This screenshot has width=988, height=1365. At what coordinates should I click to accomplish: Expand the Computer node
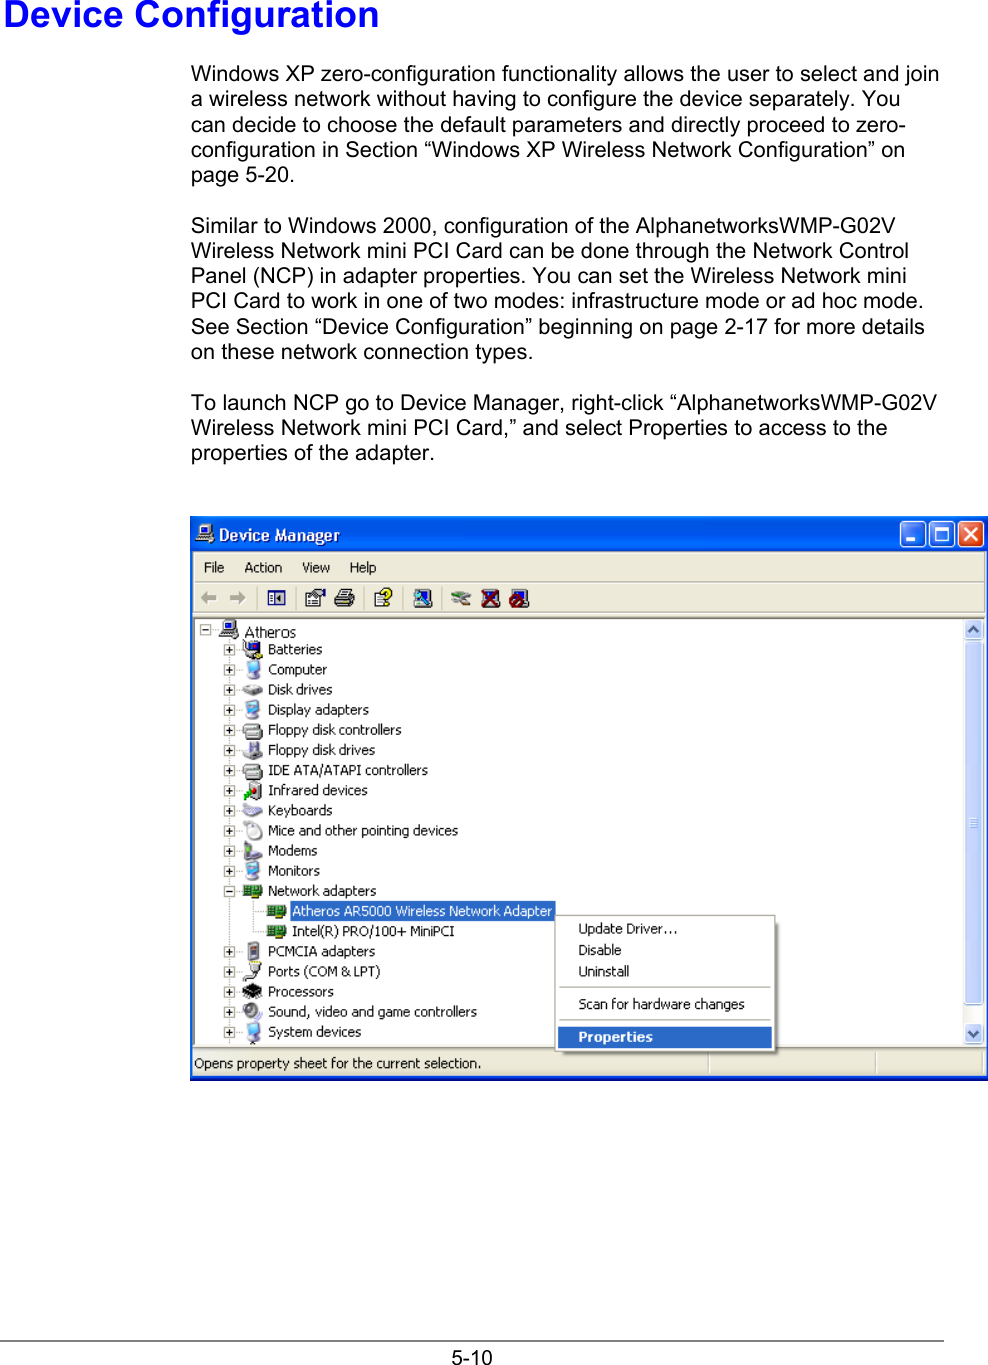point(229,670)
